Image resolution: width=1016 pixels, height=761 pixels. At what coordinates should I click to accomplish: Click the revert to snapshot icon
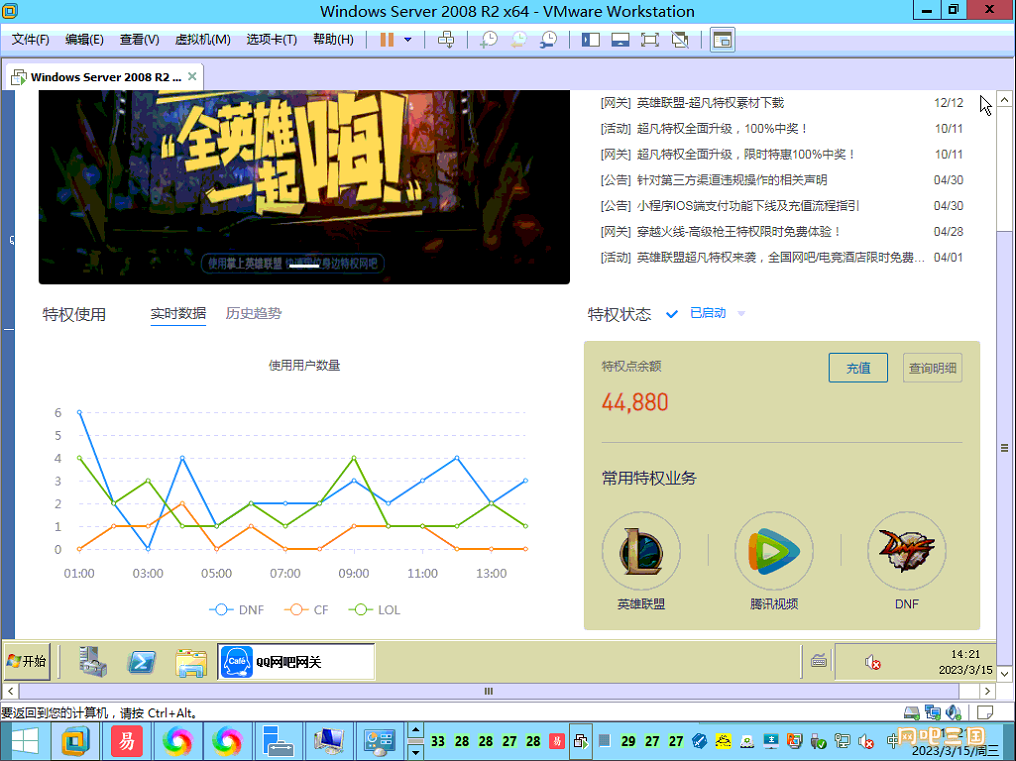tap(518, 40)
